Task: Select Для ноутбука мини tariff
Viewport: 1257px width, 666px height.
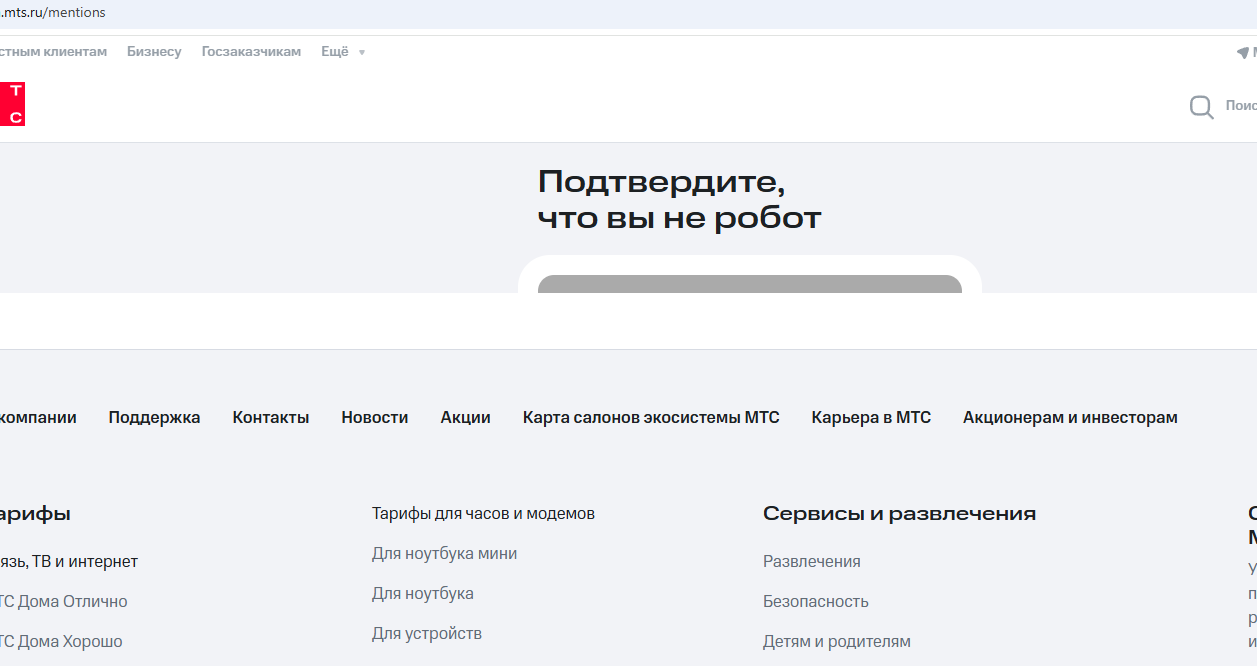Action: point(444,554)
